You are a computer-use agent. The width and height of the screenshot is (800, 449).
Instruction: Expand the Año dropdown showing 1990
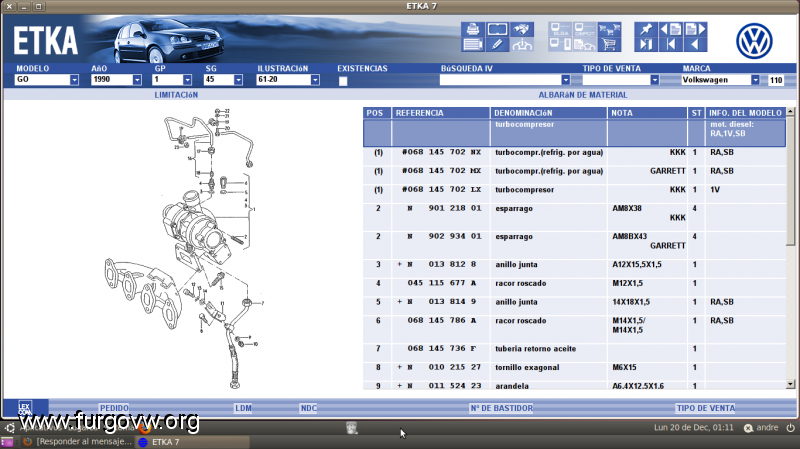pos(137,80)
